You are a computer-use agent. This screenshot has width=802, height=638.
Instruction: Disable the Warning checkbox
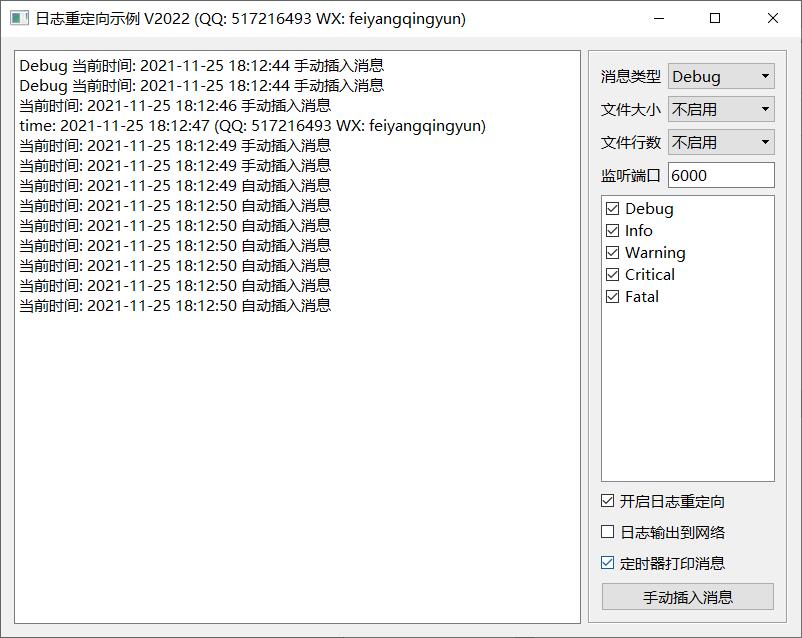(x=613, y=253)
